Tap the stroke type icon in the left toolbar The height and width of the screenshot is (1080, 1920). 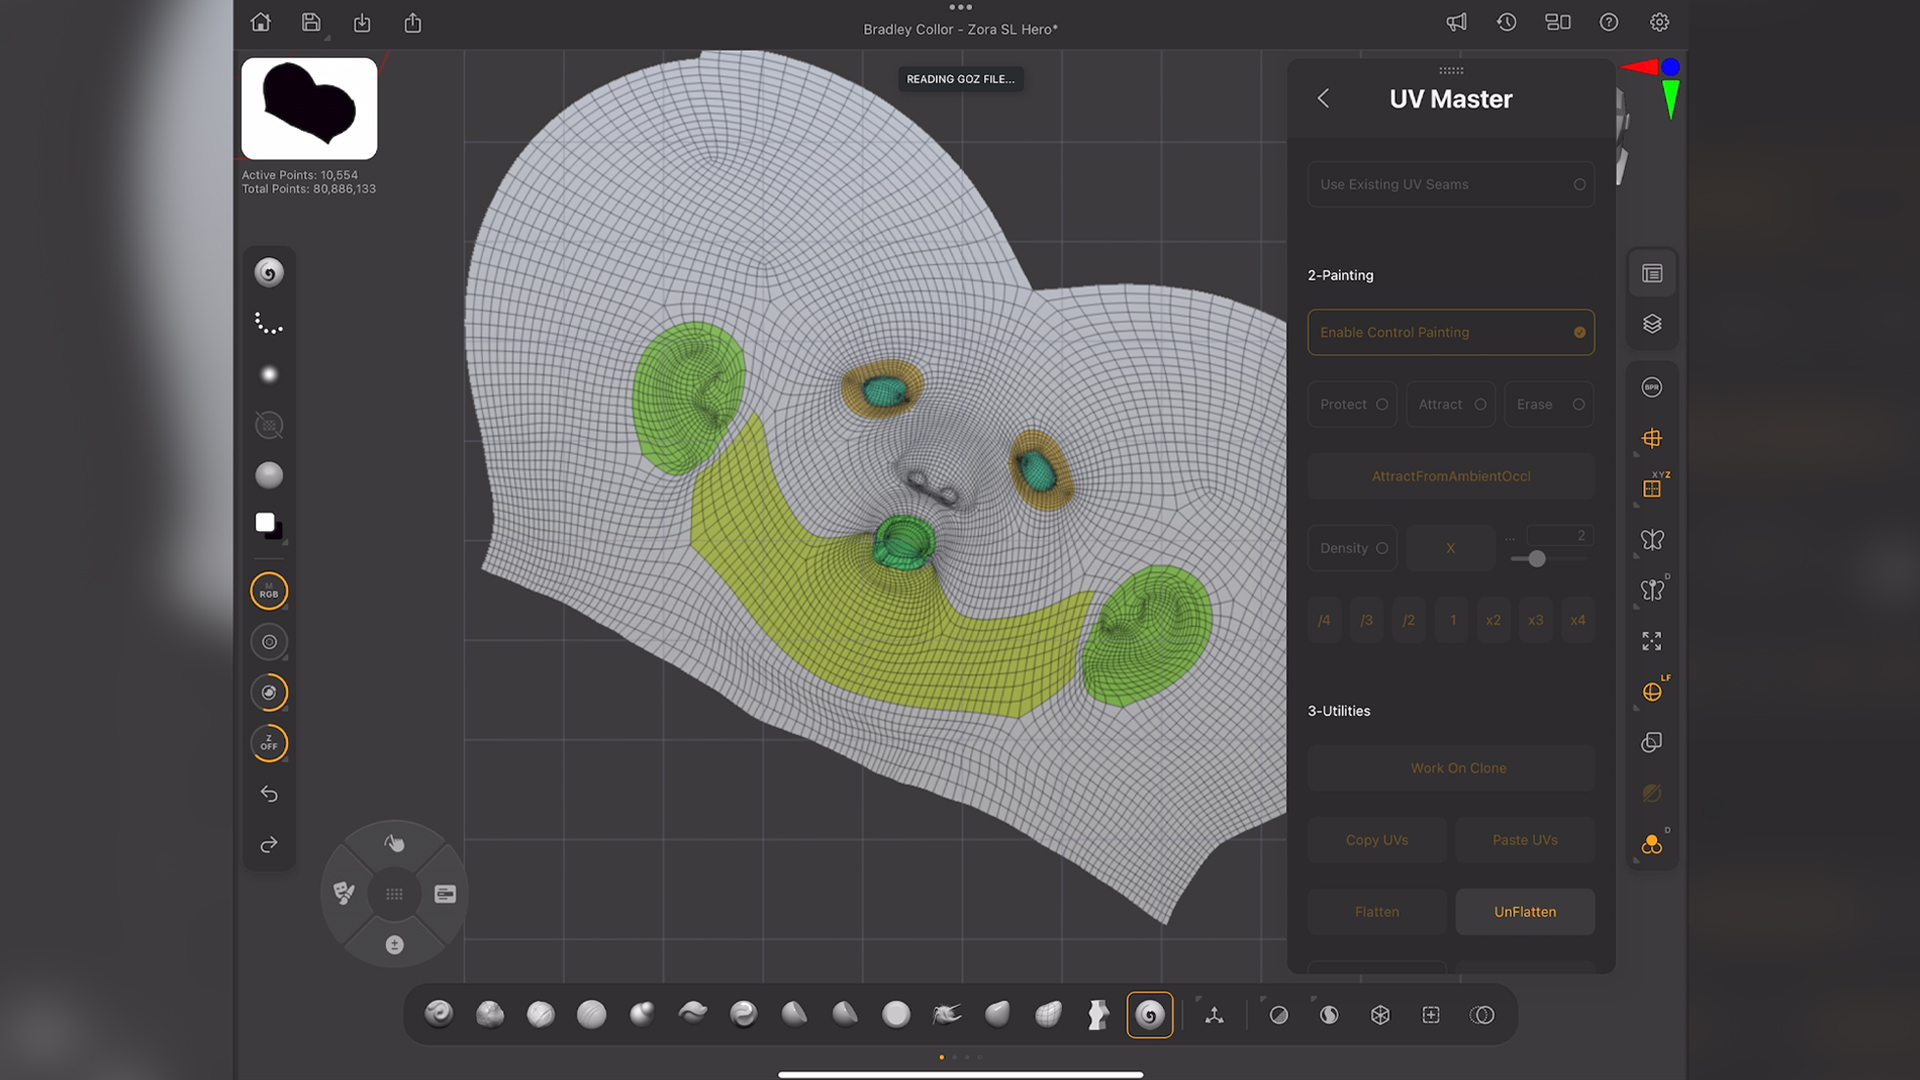point(268,322)
